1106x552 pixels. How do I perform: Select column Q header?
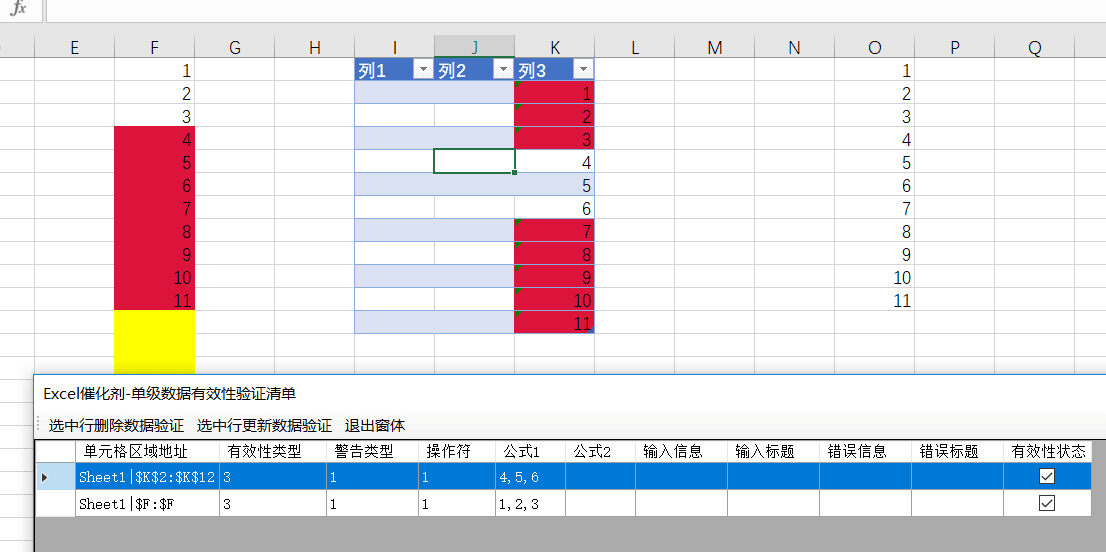pyautogui.click(x=1035, y=47)
